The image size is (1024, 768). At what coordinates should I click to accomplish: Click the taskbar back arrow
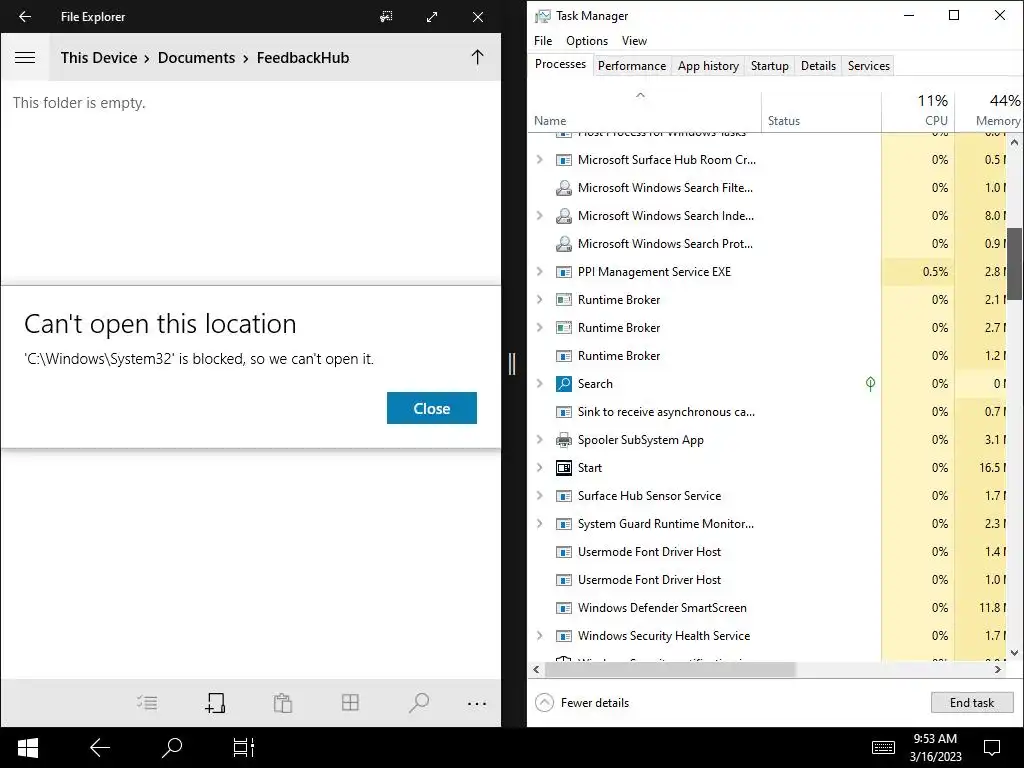(99, 748)
